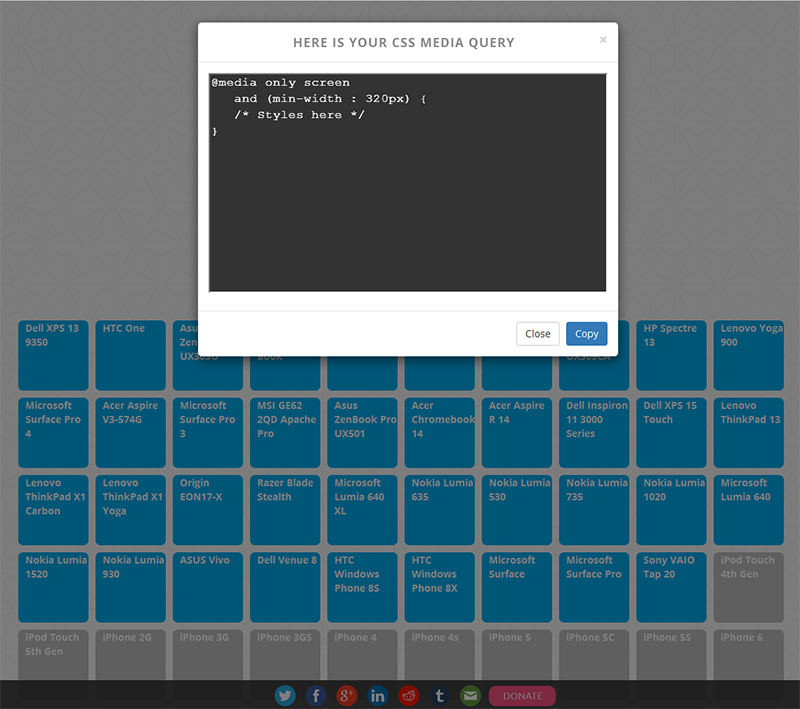
Task: Close the dialog with the X icon
Action: [x=603, y=40]
